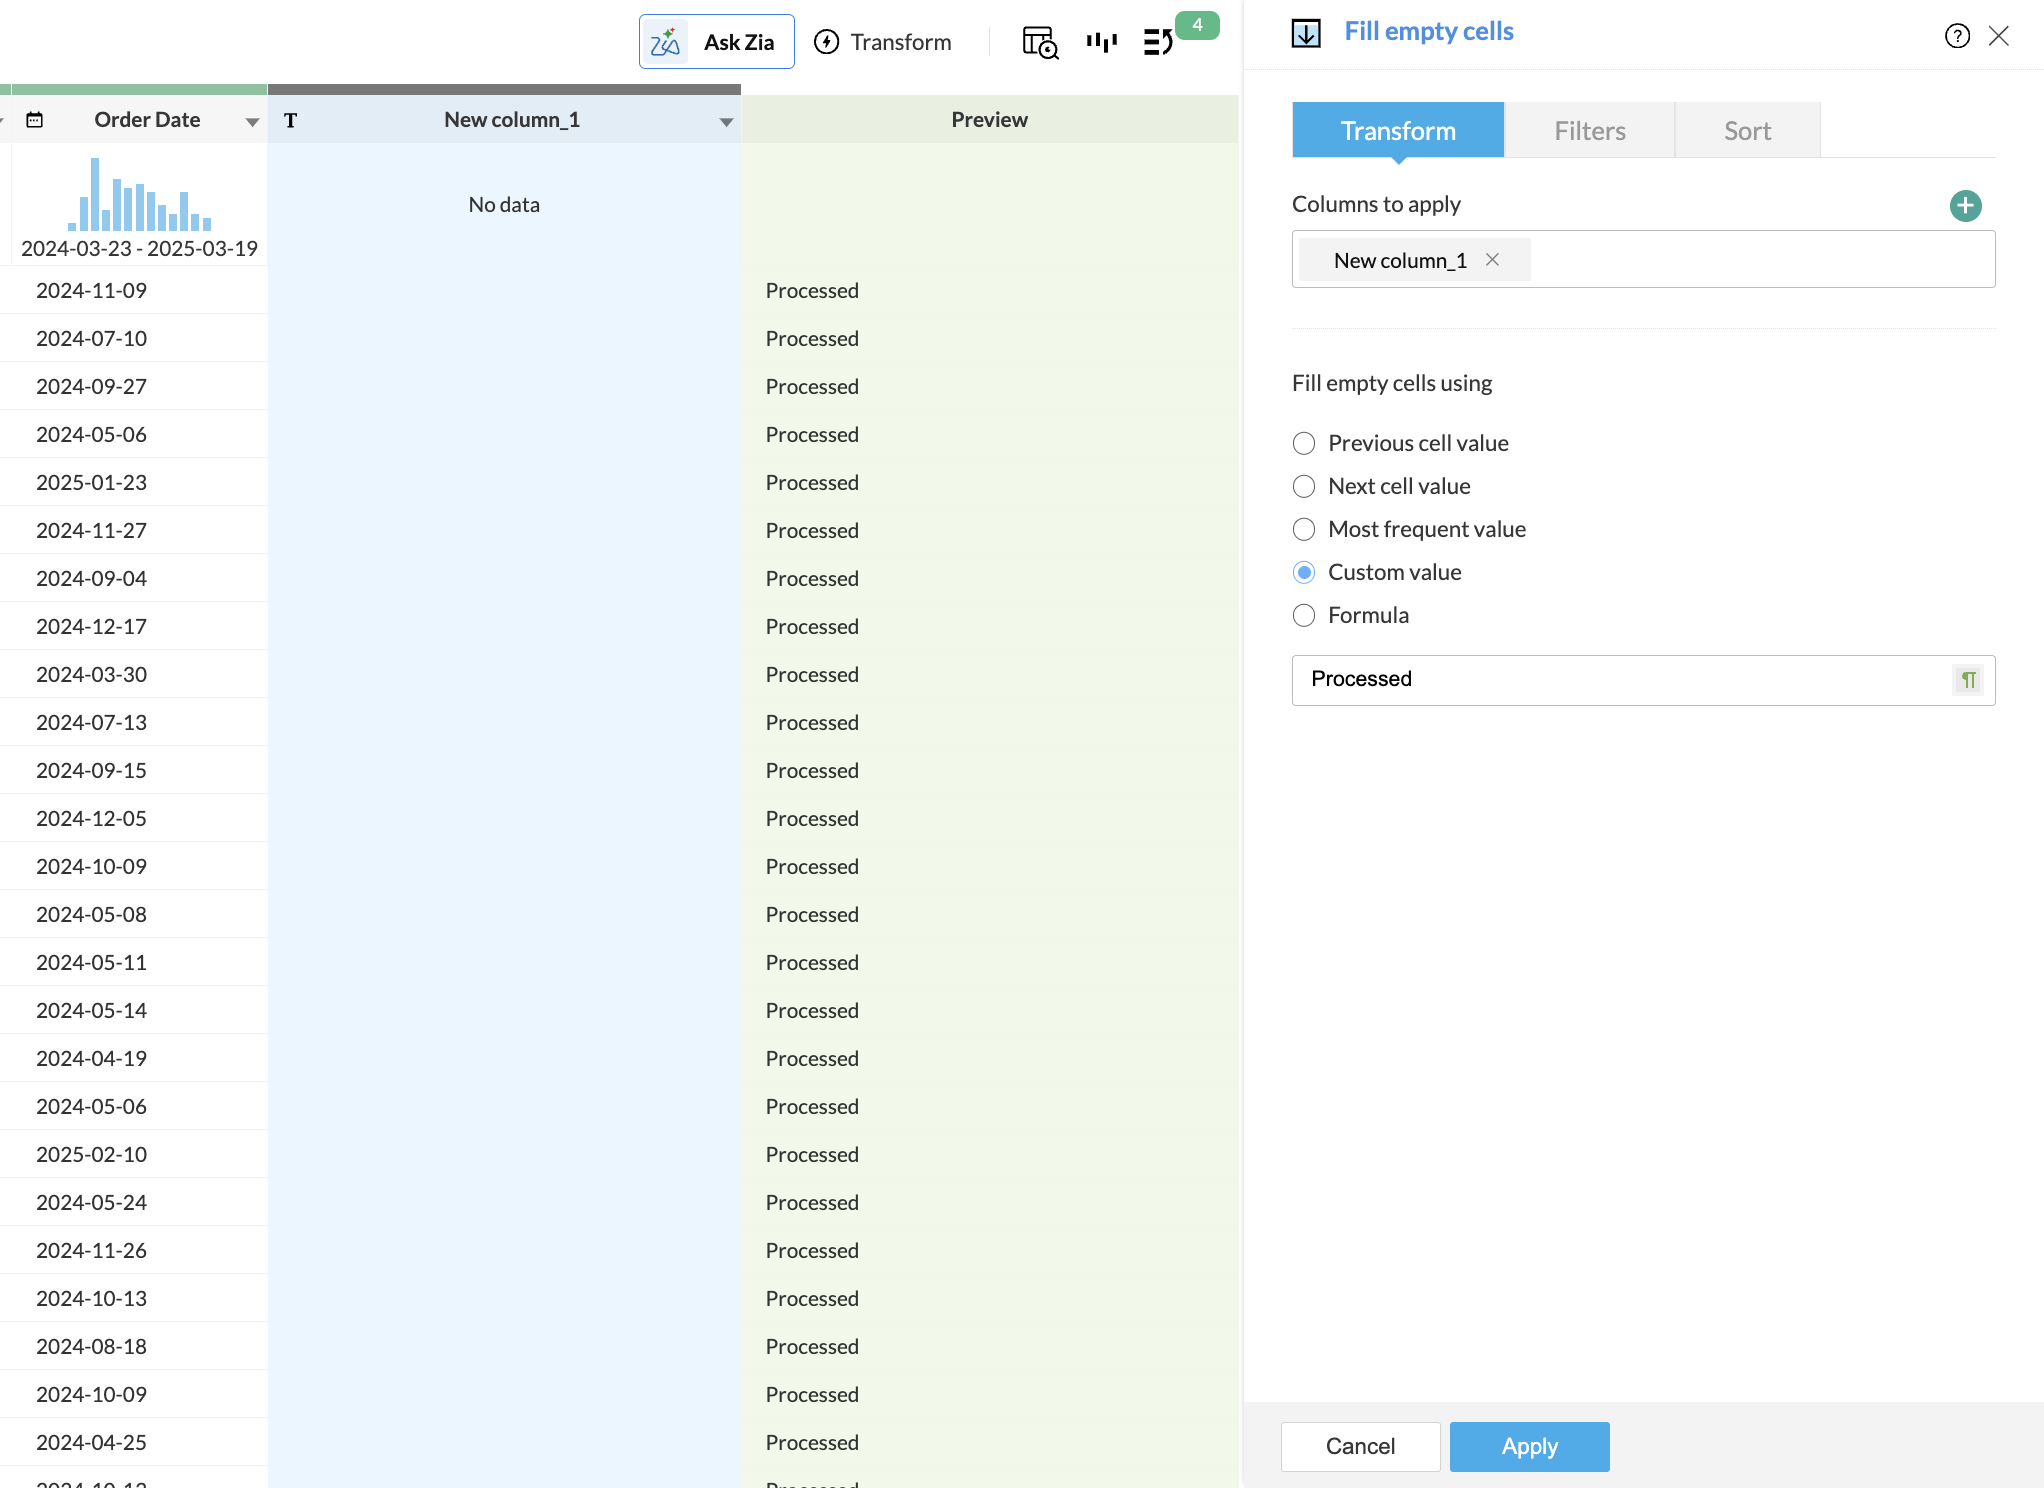Click the green add column plus icon

1965,206
